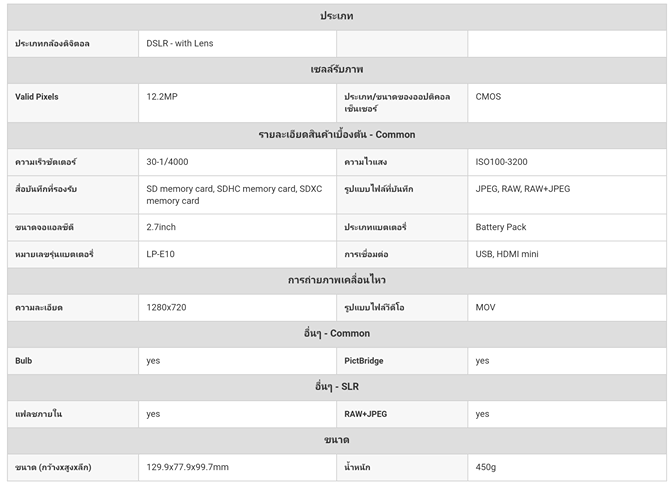Image resolution: width=672 pixels, height=492 pixels.
Task: Select the 2.7inch LCD size value
Action: coord(163,227)
